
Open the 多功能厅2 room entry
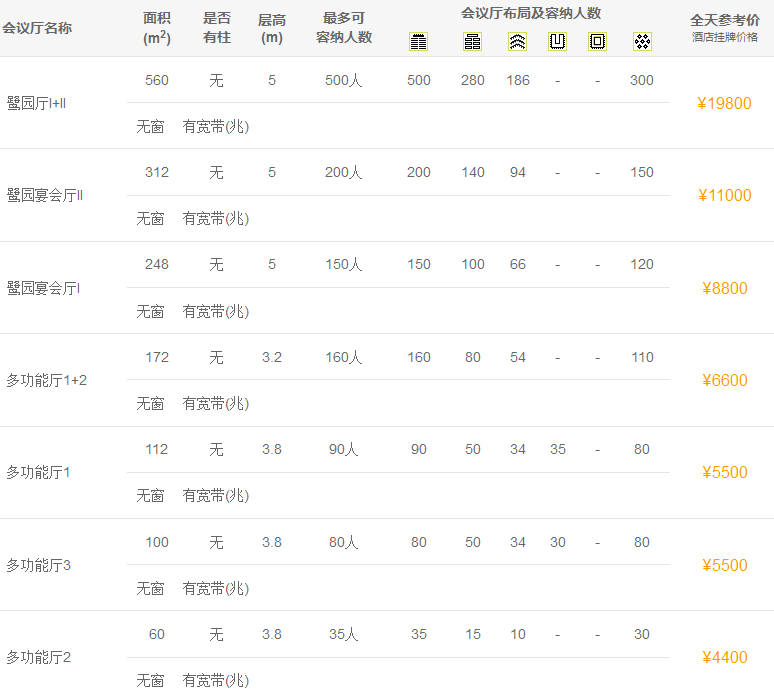point(38,657)
